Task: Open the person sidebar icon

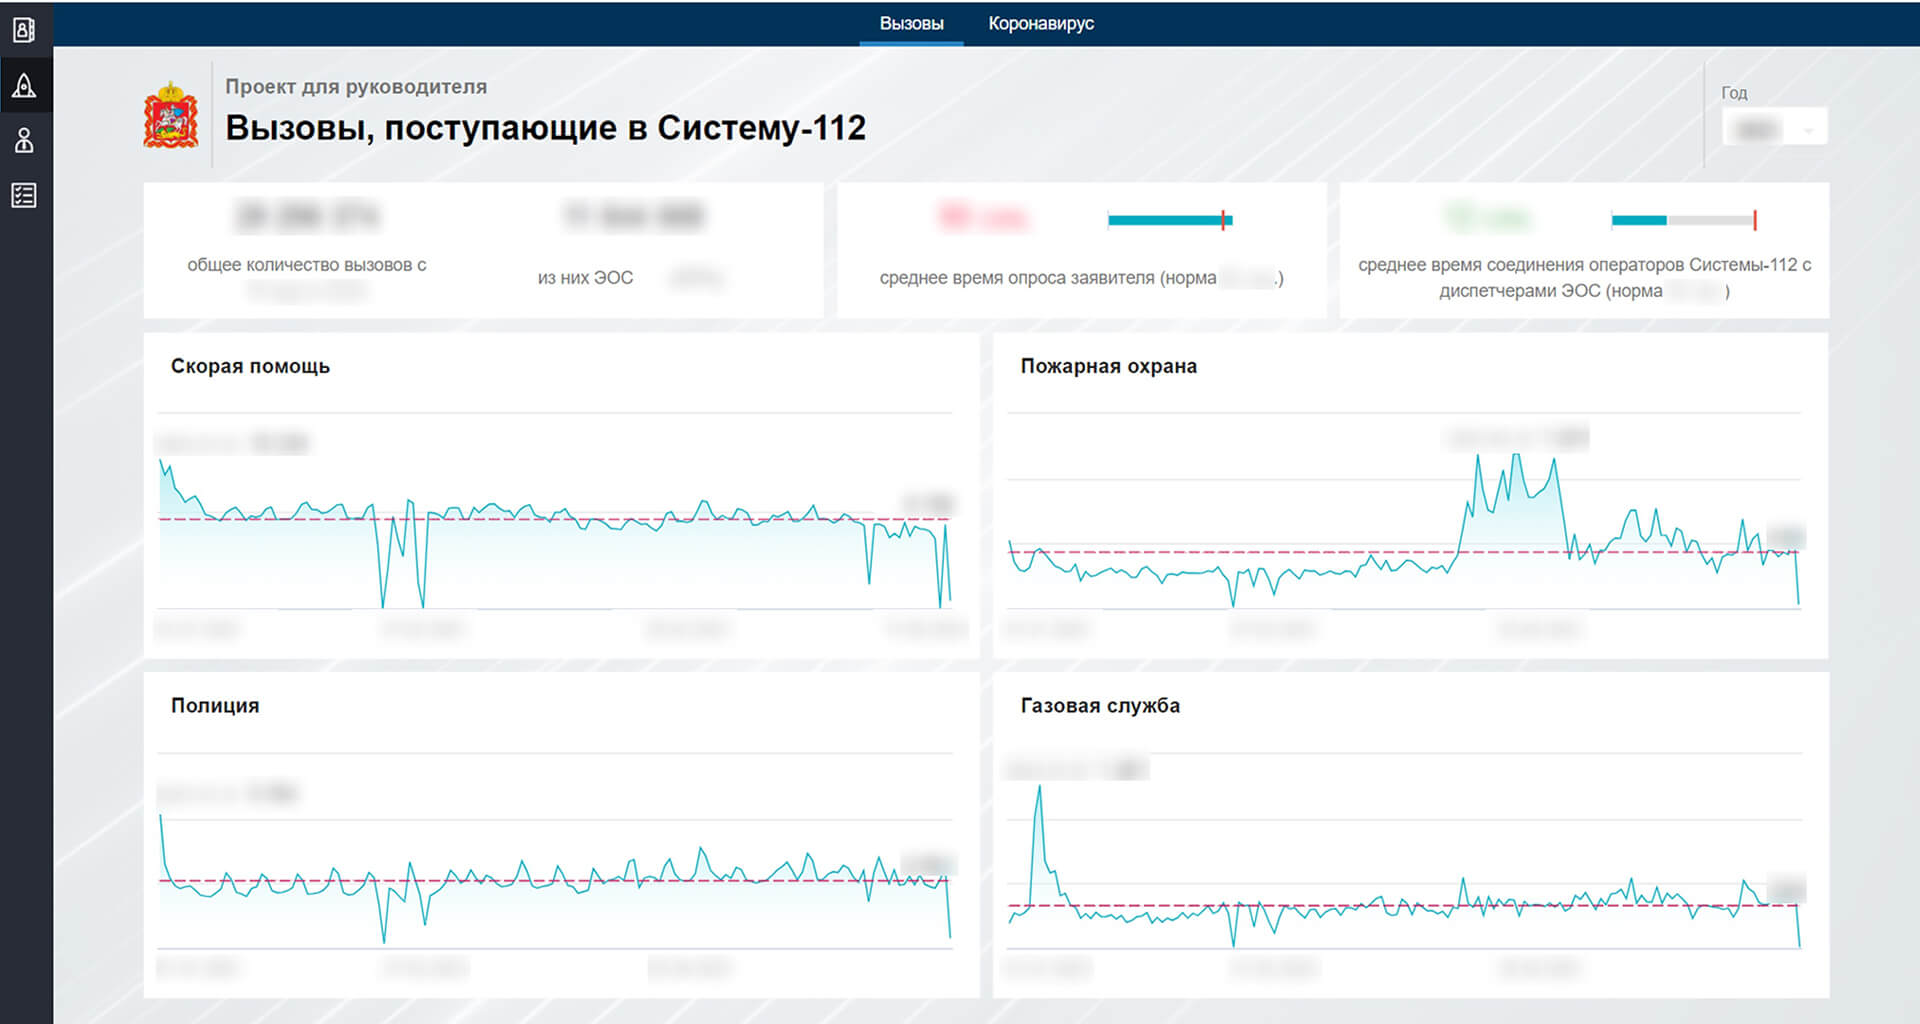Action: click(24, 141)
